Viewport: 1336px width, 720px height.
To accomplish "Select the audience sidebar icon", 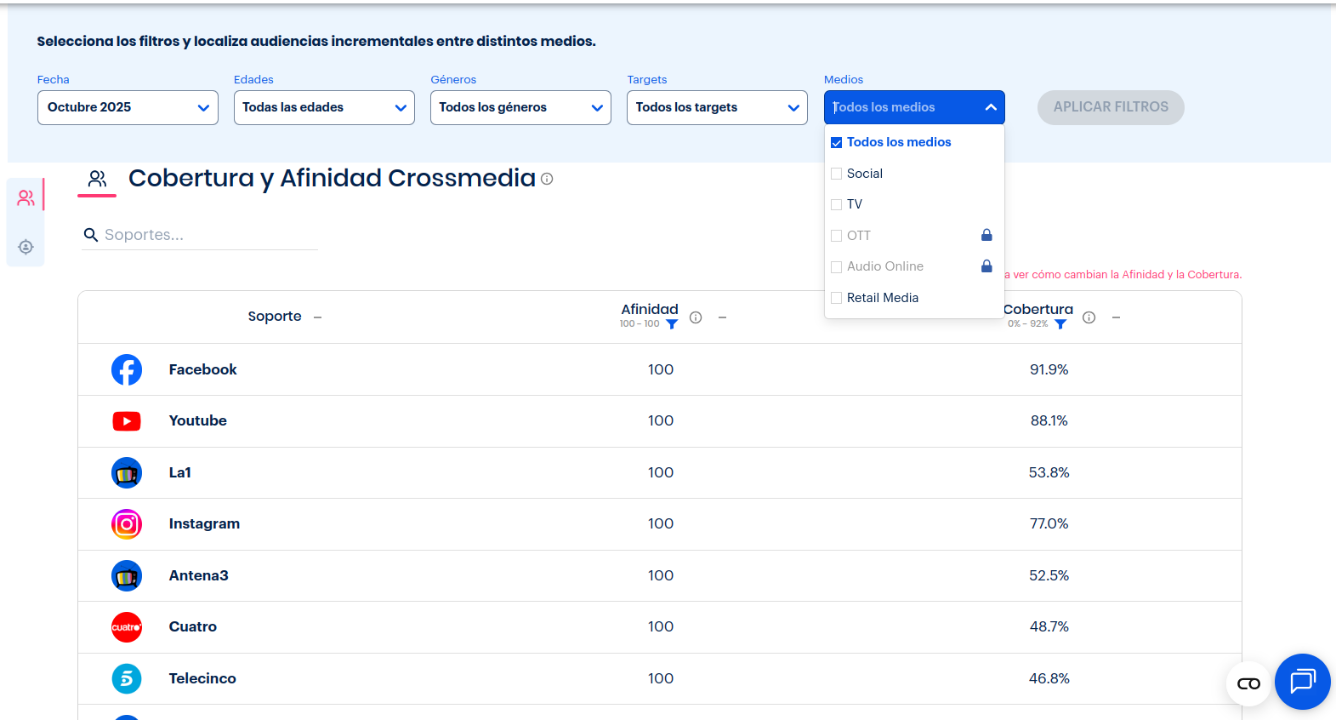I will point(26,198).
